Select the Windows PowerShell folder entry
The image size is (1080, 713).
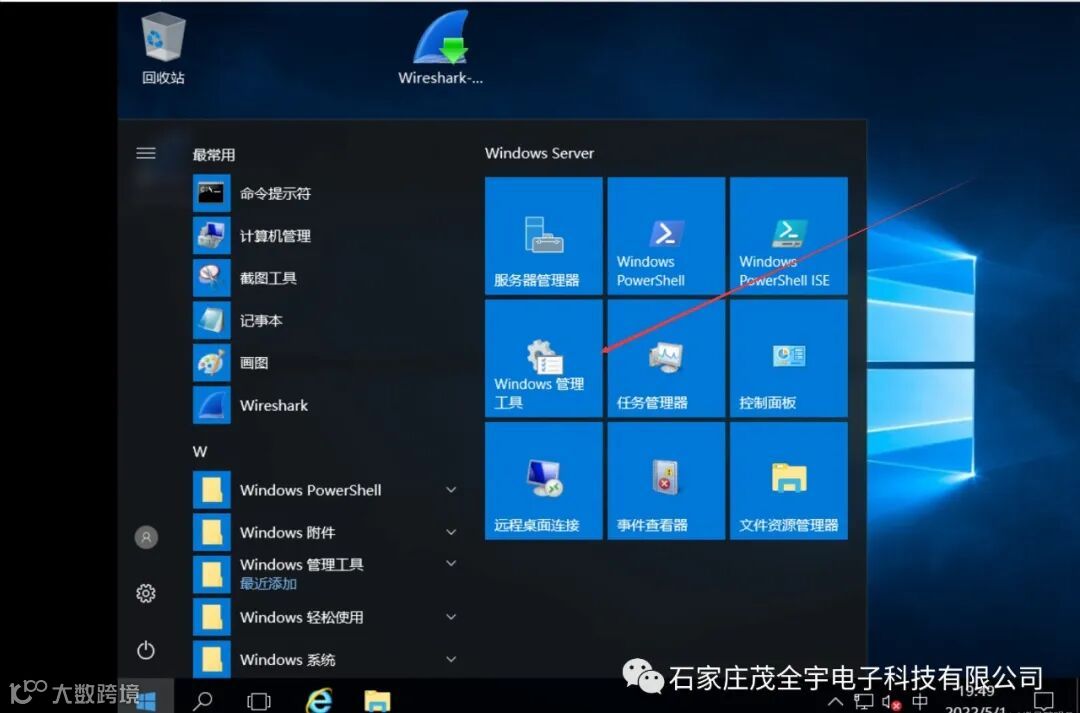[324, 490]
